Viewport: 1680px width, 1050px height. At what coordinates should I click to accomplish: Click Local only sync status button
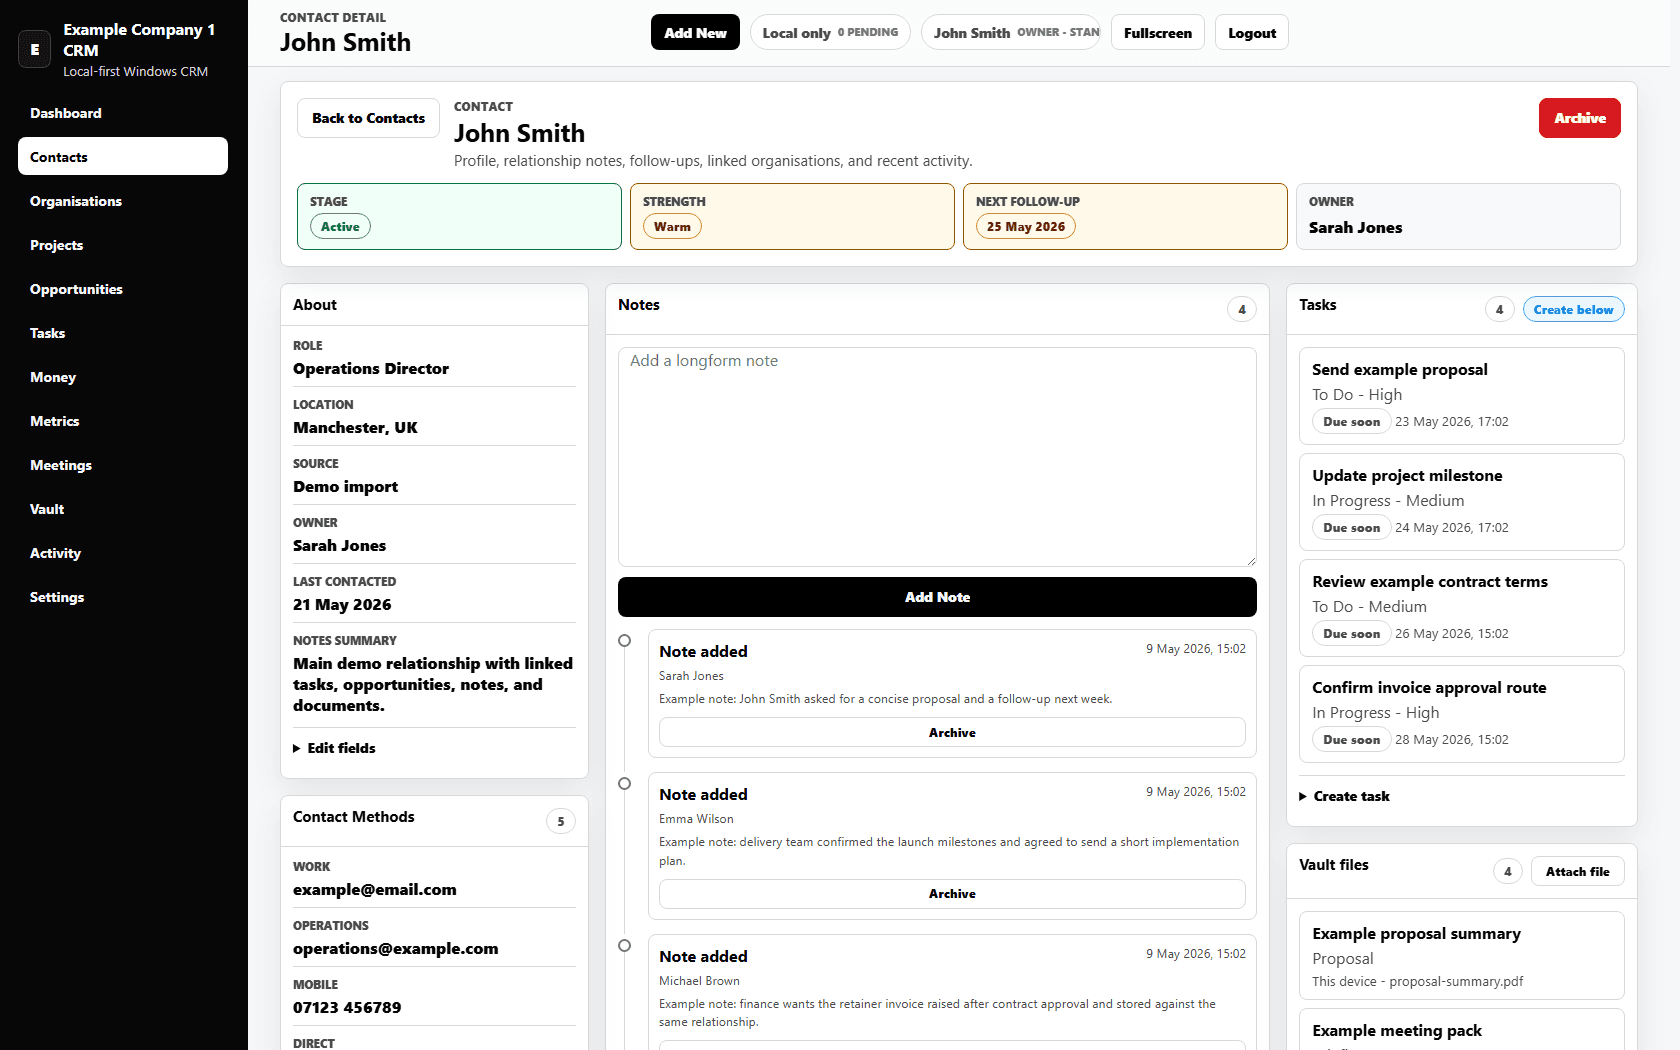point(830,32)
